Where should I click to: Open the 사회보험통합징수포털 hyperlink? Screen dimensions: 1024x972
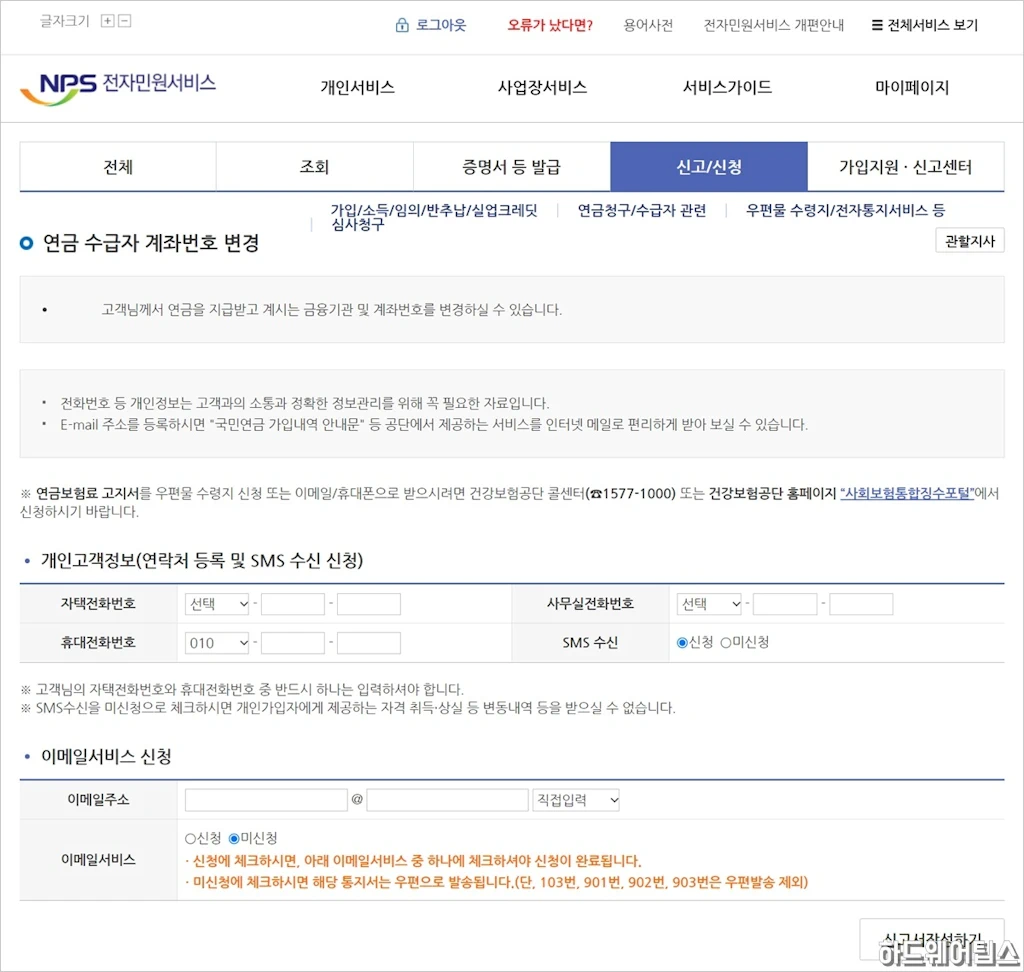click(x=907, y=493)
